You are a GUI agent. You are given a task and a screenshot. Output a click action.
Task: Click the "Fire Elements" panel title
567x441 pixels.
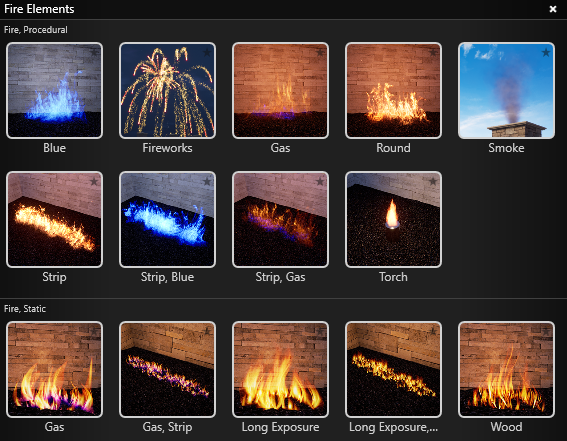click(39, 9)
